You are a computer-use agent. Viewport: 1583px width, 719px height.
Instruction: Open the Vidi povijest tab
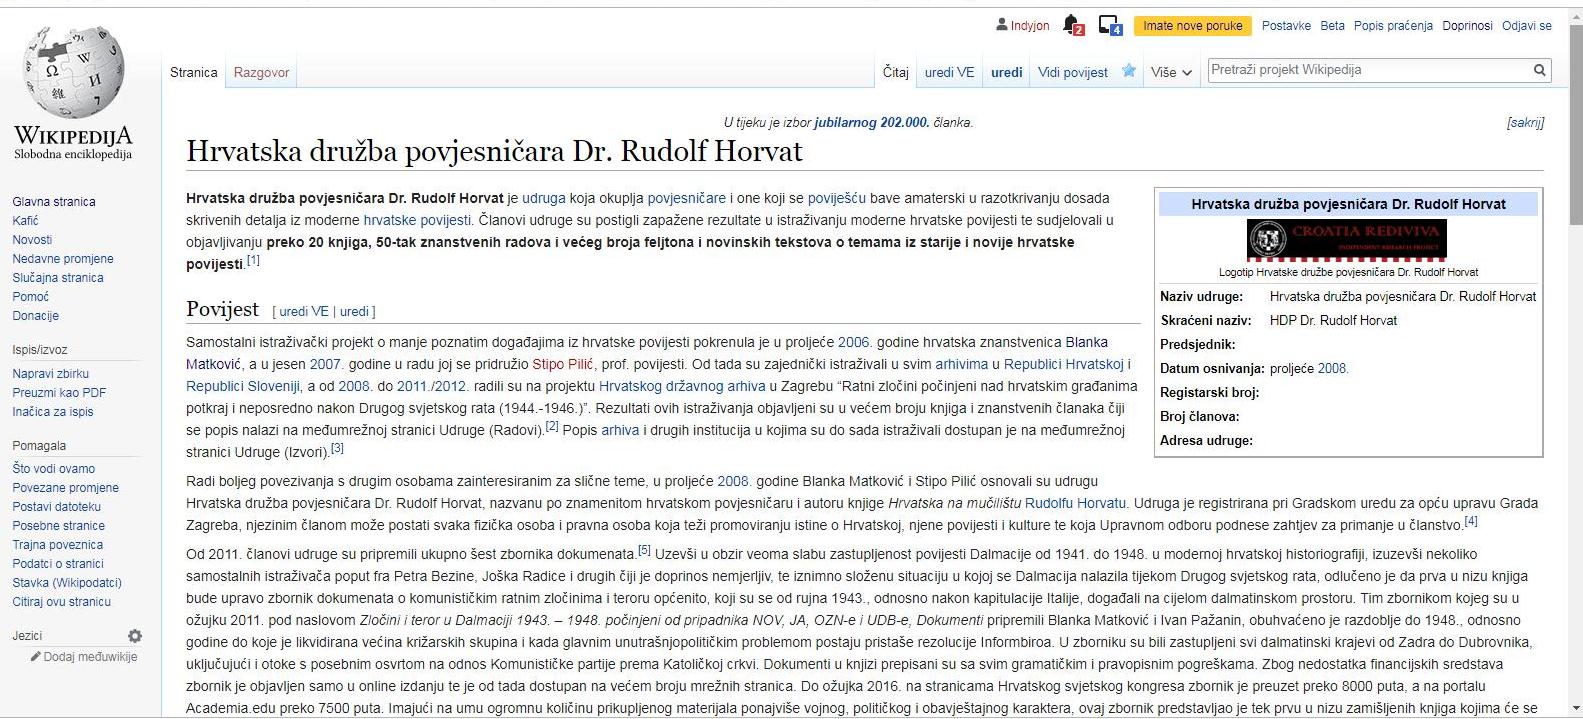(x=1072, y=72)
